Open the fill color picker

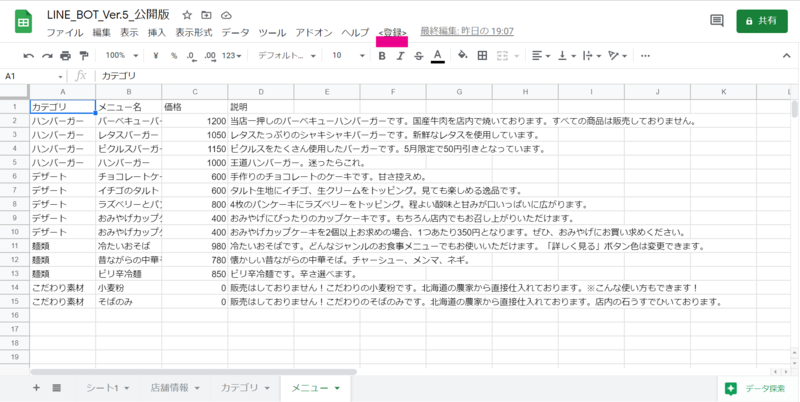(x=463, y=56)
